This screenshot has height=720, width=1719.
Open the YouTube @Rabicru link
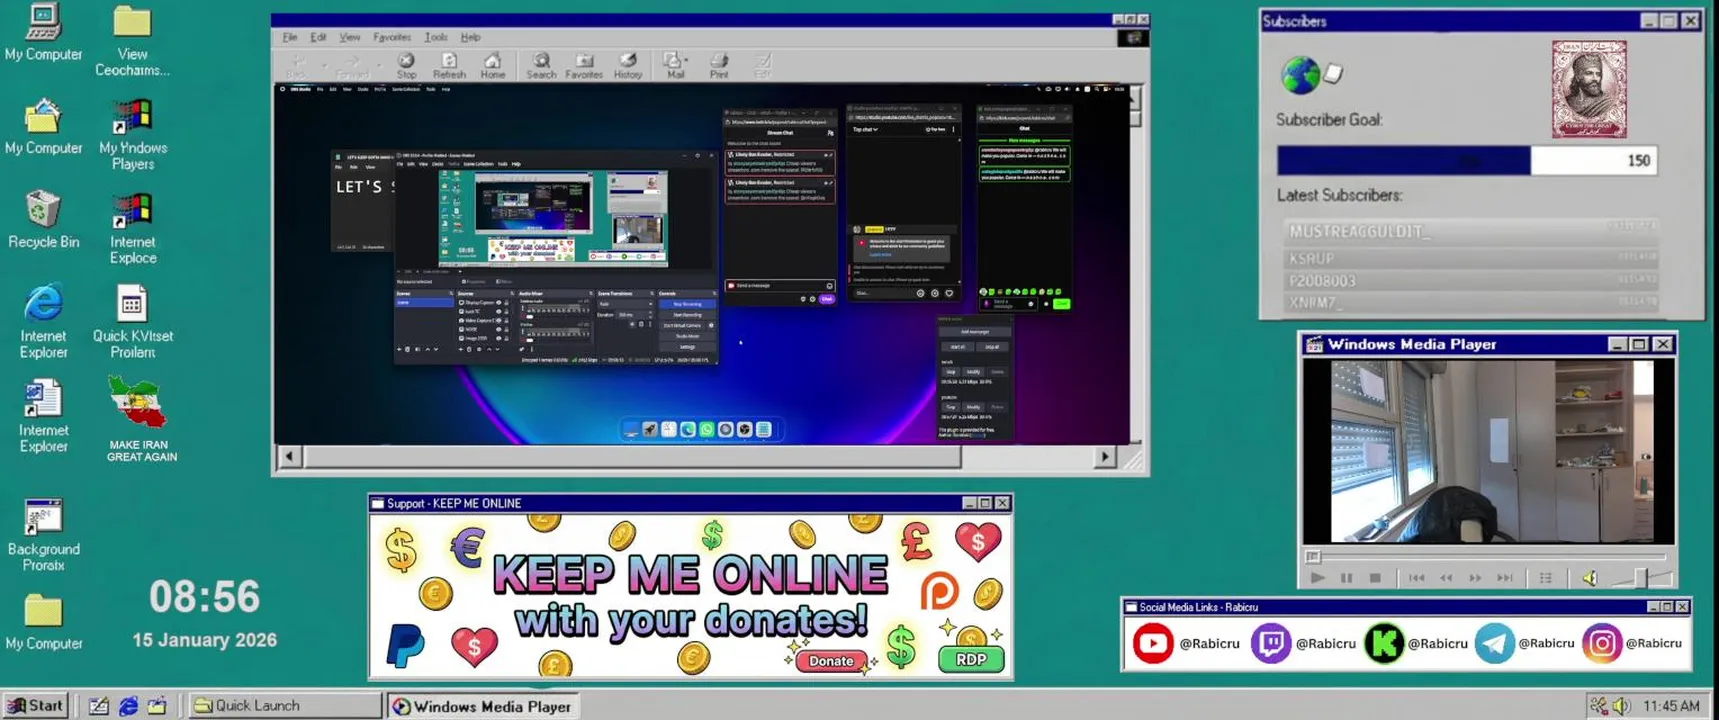point(1185,643)
